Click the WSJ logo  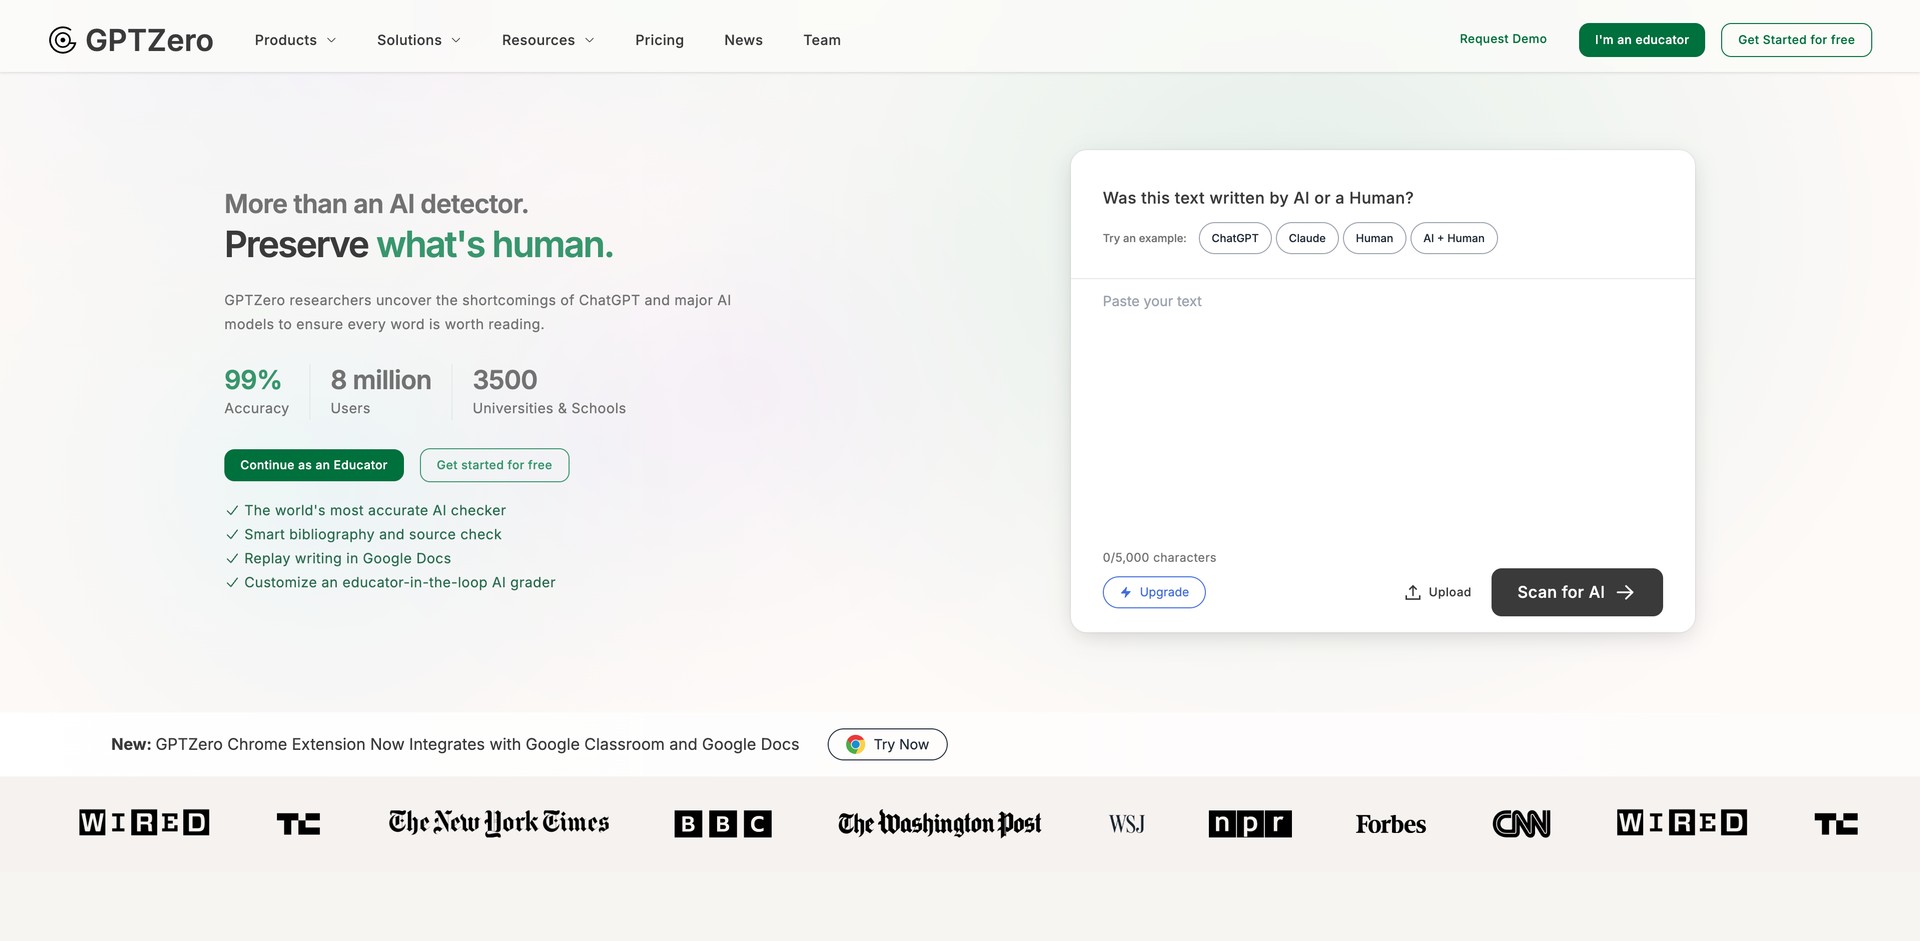point(1127,824)
